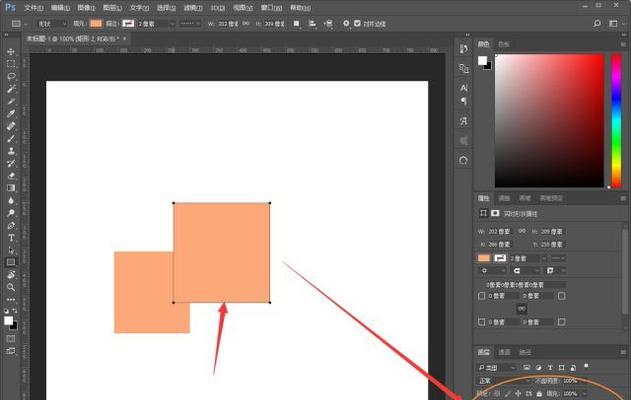The height and width of the screenshot is (400, 631).
Task: Select the Lasso tool
Action: click(x=11, y=76)
